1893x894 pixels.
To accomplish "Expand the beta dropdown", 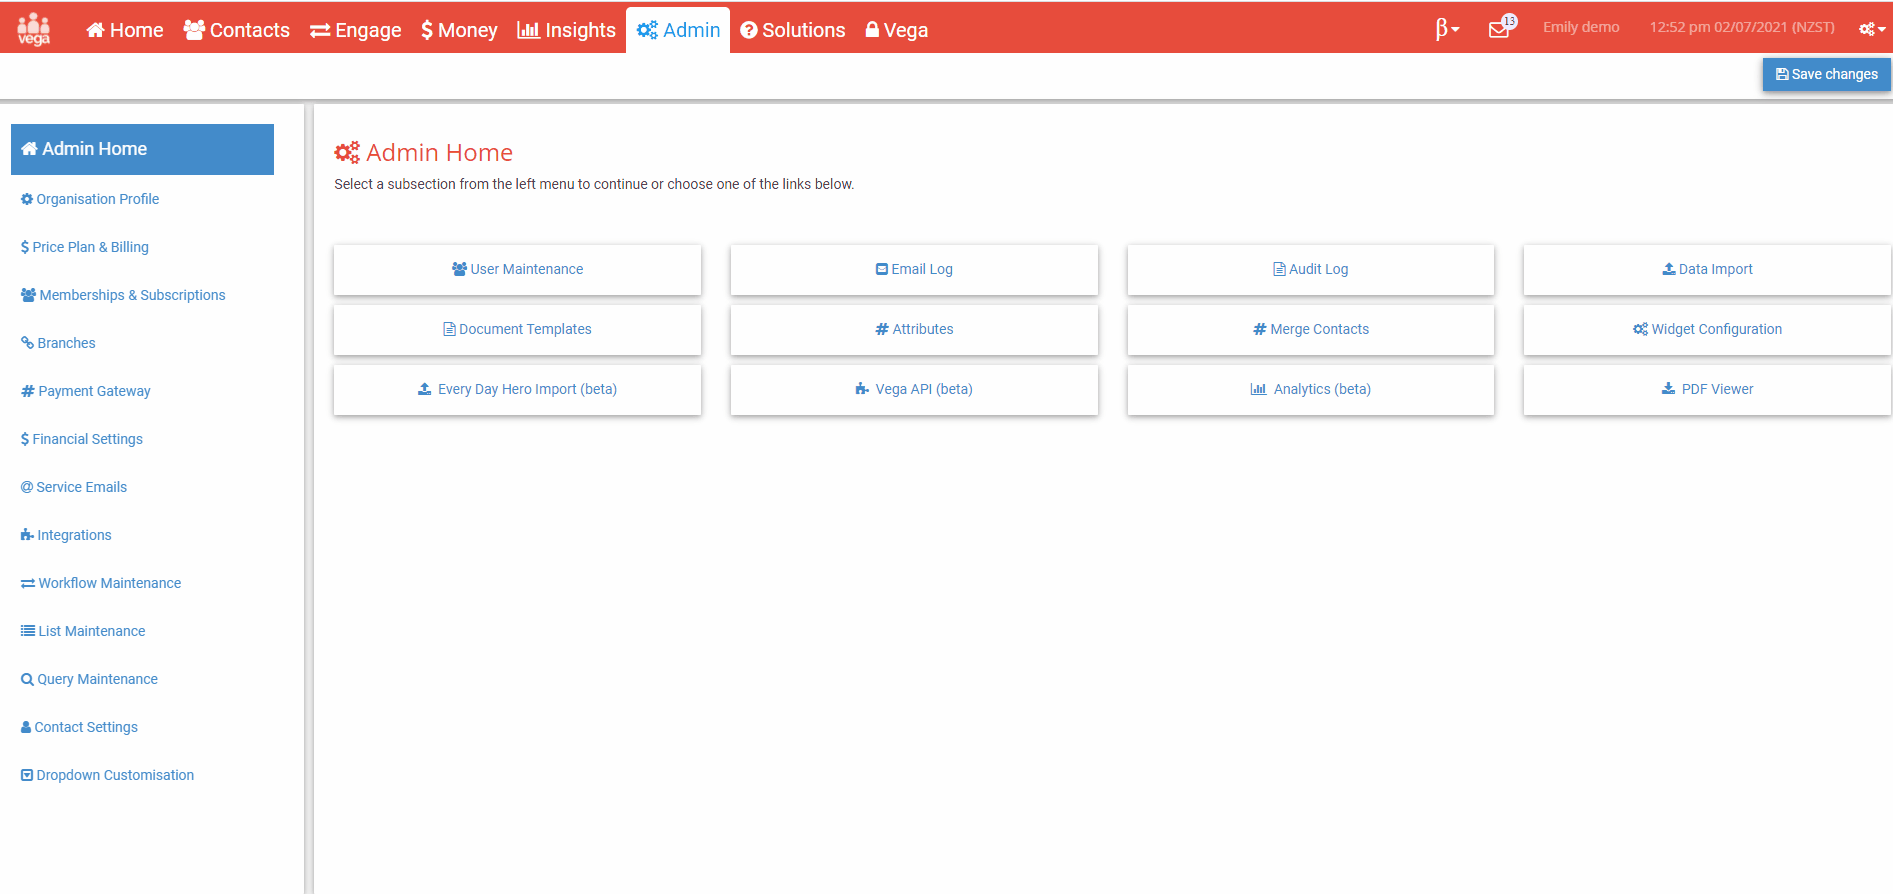I will [x=1447, y=29].
